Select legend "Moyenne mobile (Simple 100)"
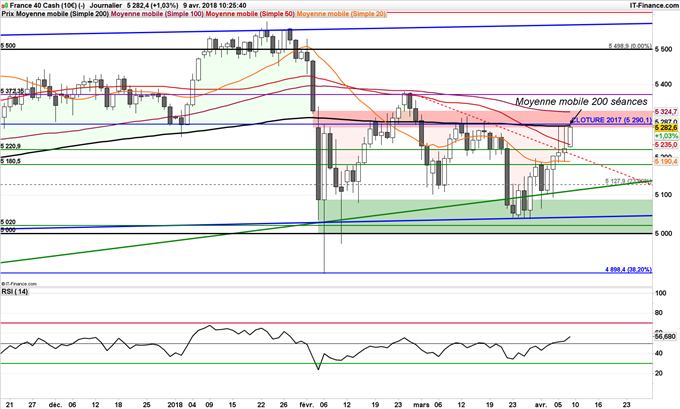 157,14
